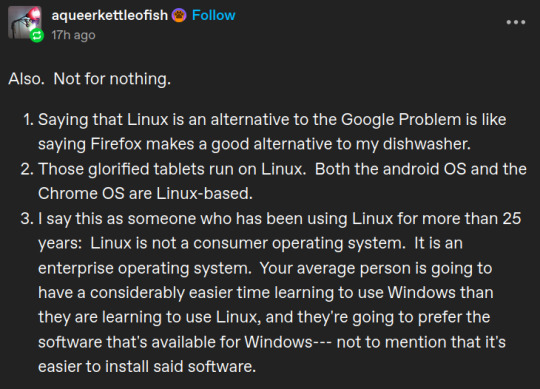
Task: Open aqueerkettleofish's avatar picture
Action: point(25,22)
